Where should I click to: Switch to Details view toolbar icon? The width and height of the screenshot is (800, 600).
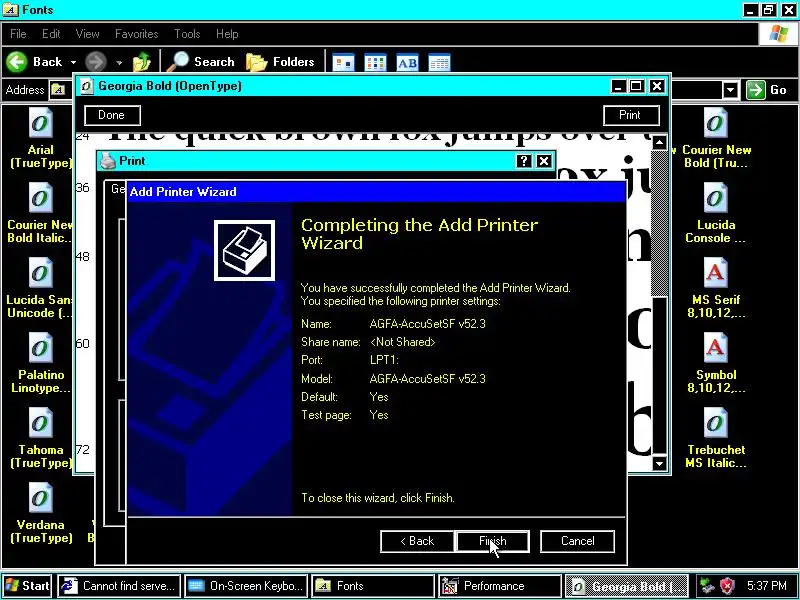coord(439,63)
